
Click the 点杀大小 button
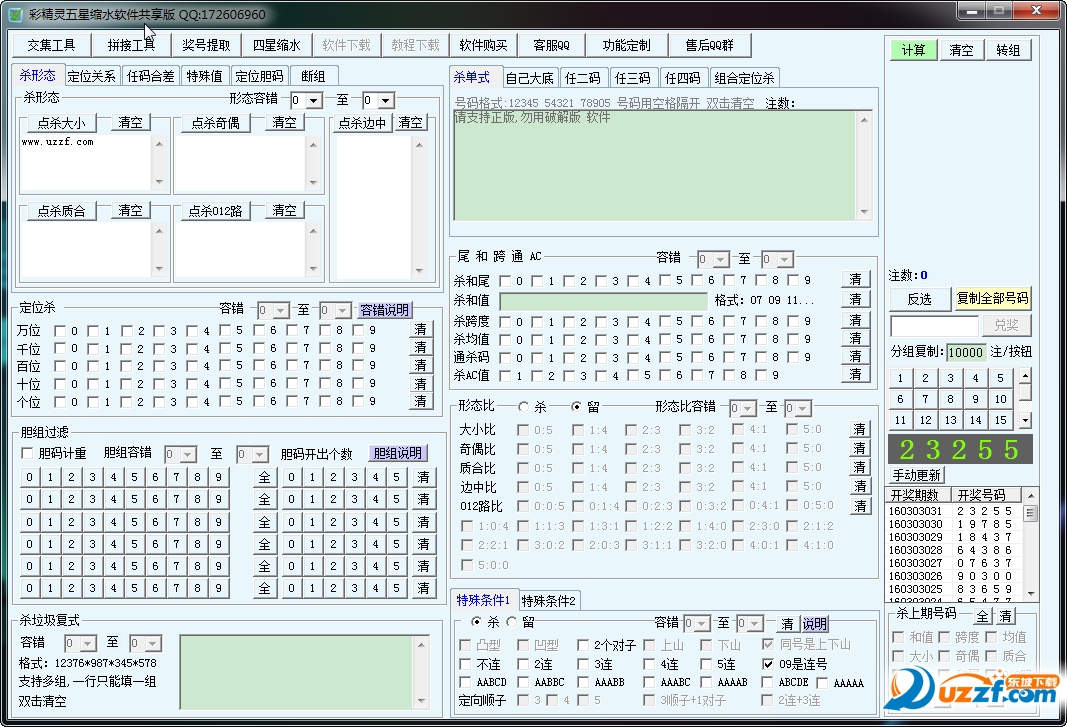point(61,123)
